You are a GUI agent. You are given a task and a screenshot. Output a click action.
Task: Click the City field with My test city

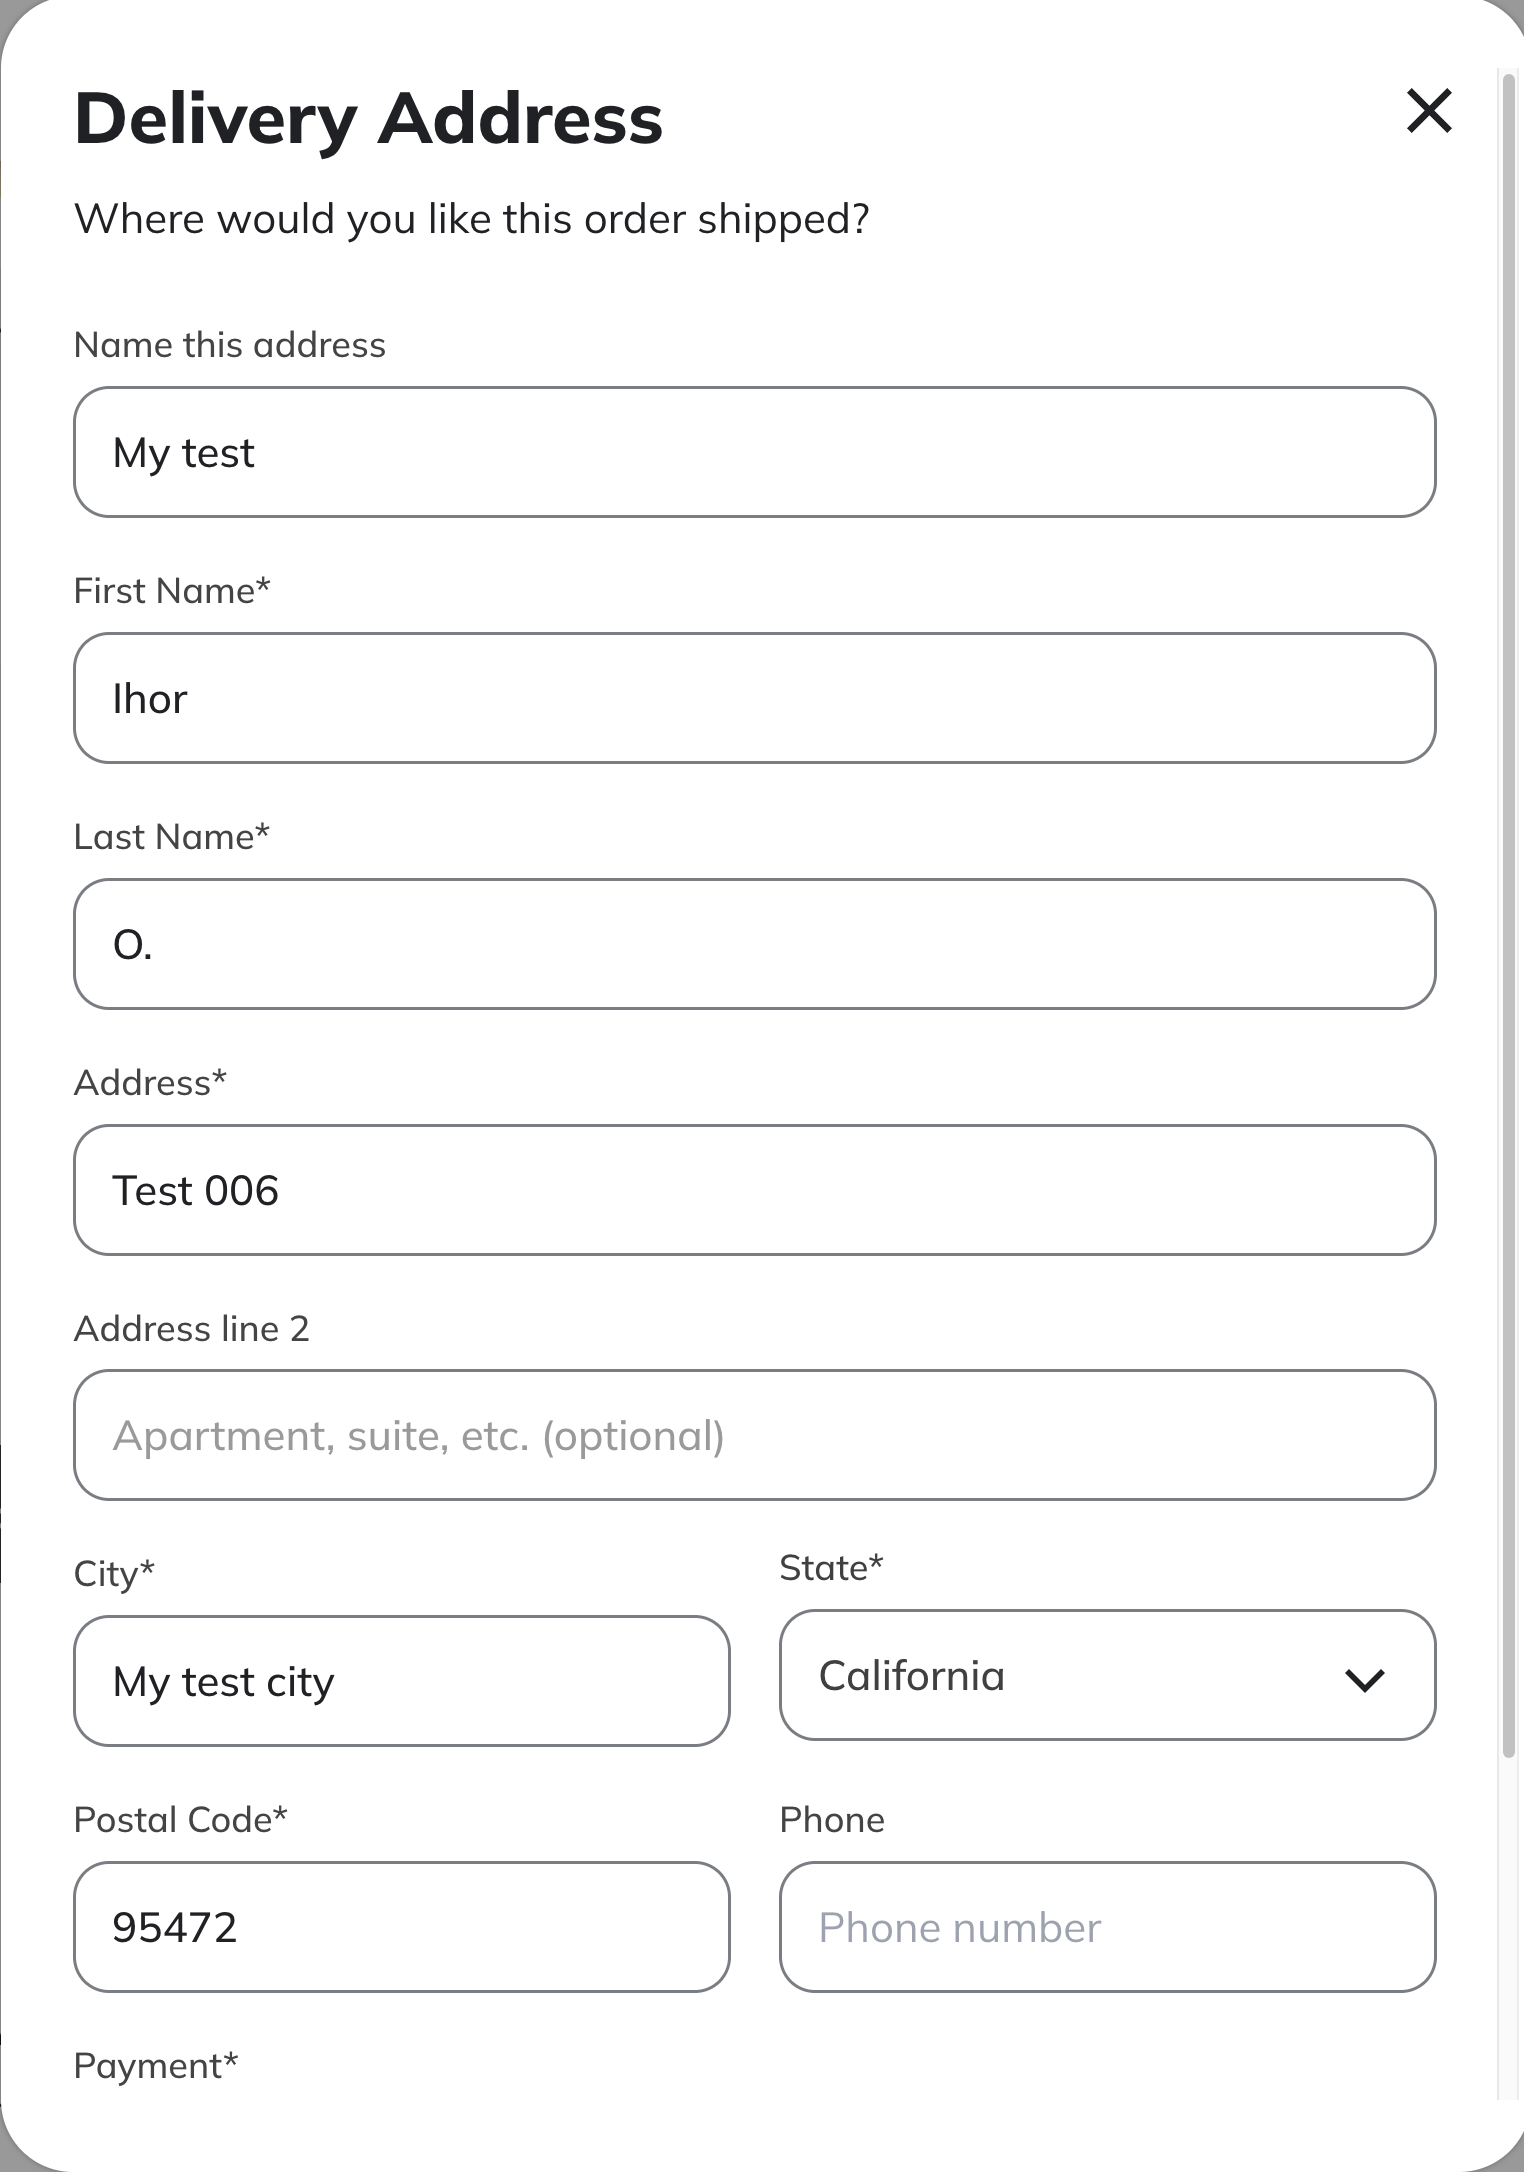[402, 1681]
